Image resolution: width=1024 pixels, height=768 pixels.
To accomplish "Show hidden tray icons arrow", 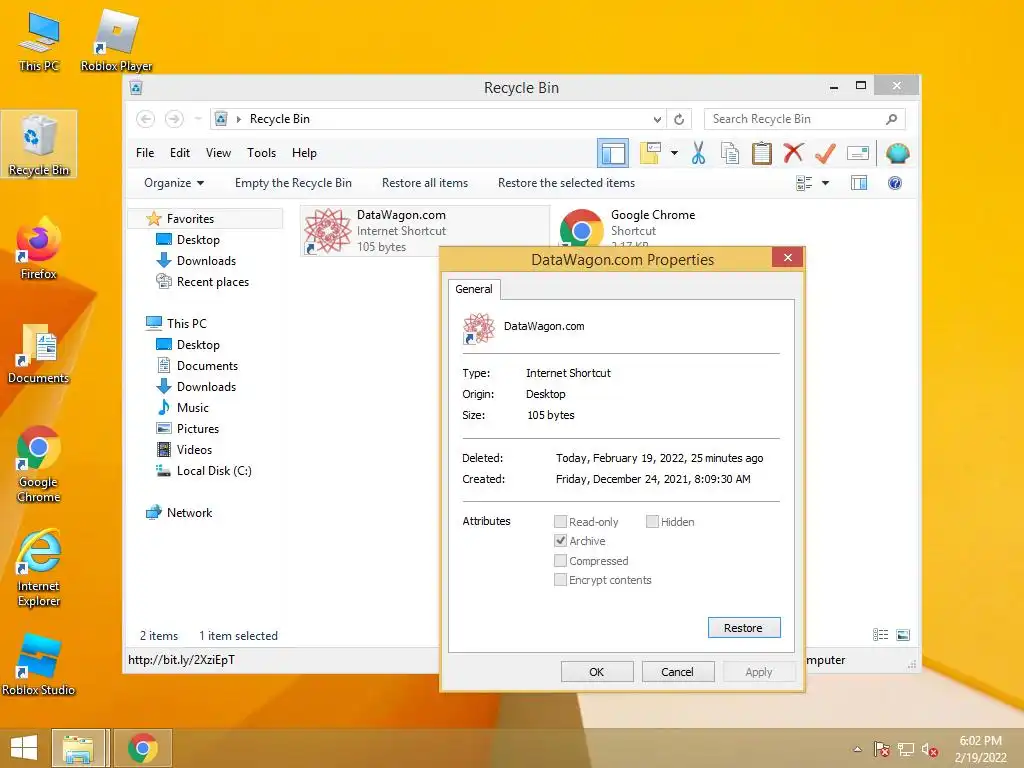I will (x=857, y=750).
